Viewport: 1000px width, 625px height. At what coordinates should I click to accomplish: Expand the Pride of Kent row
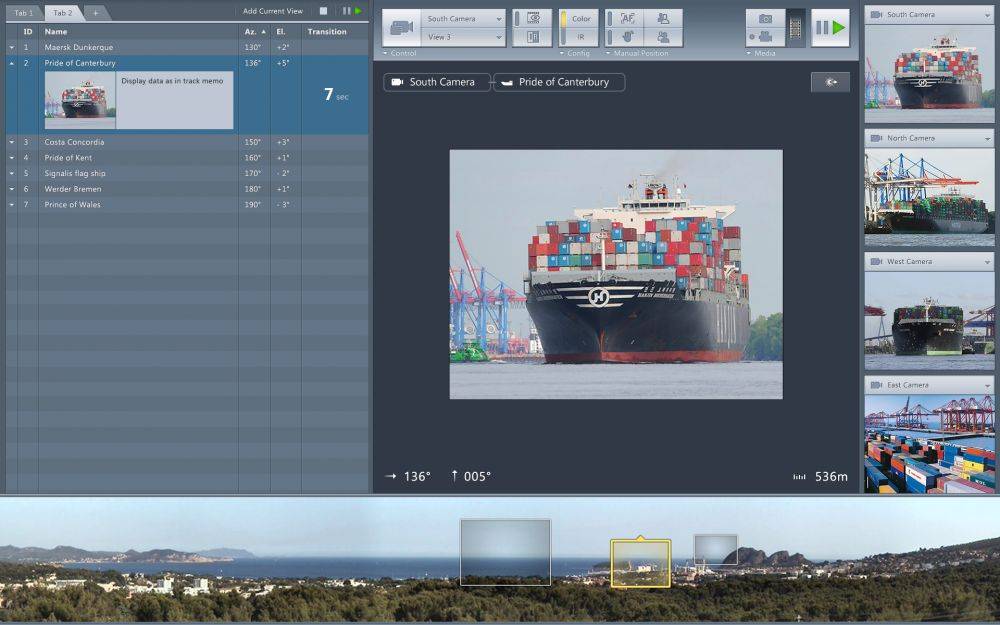tap(11, 158)
